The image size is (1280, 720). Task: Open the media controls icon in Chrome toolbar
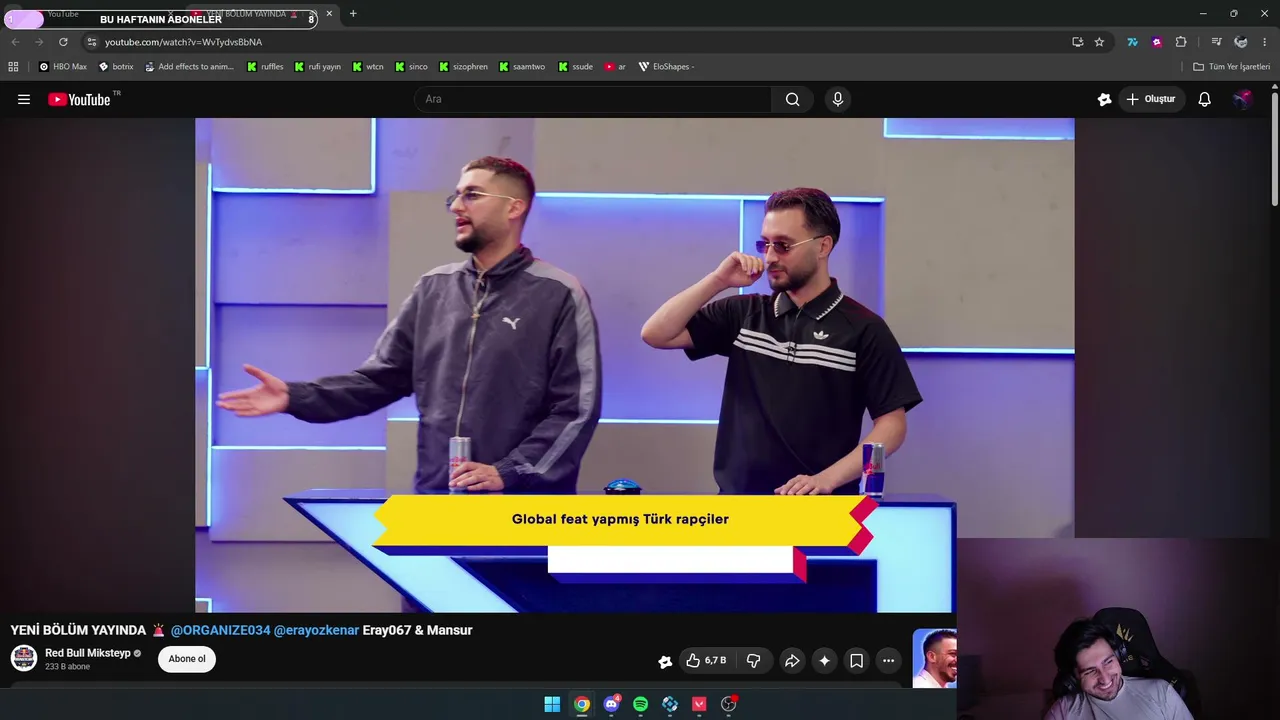[x=1216, y=42]
